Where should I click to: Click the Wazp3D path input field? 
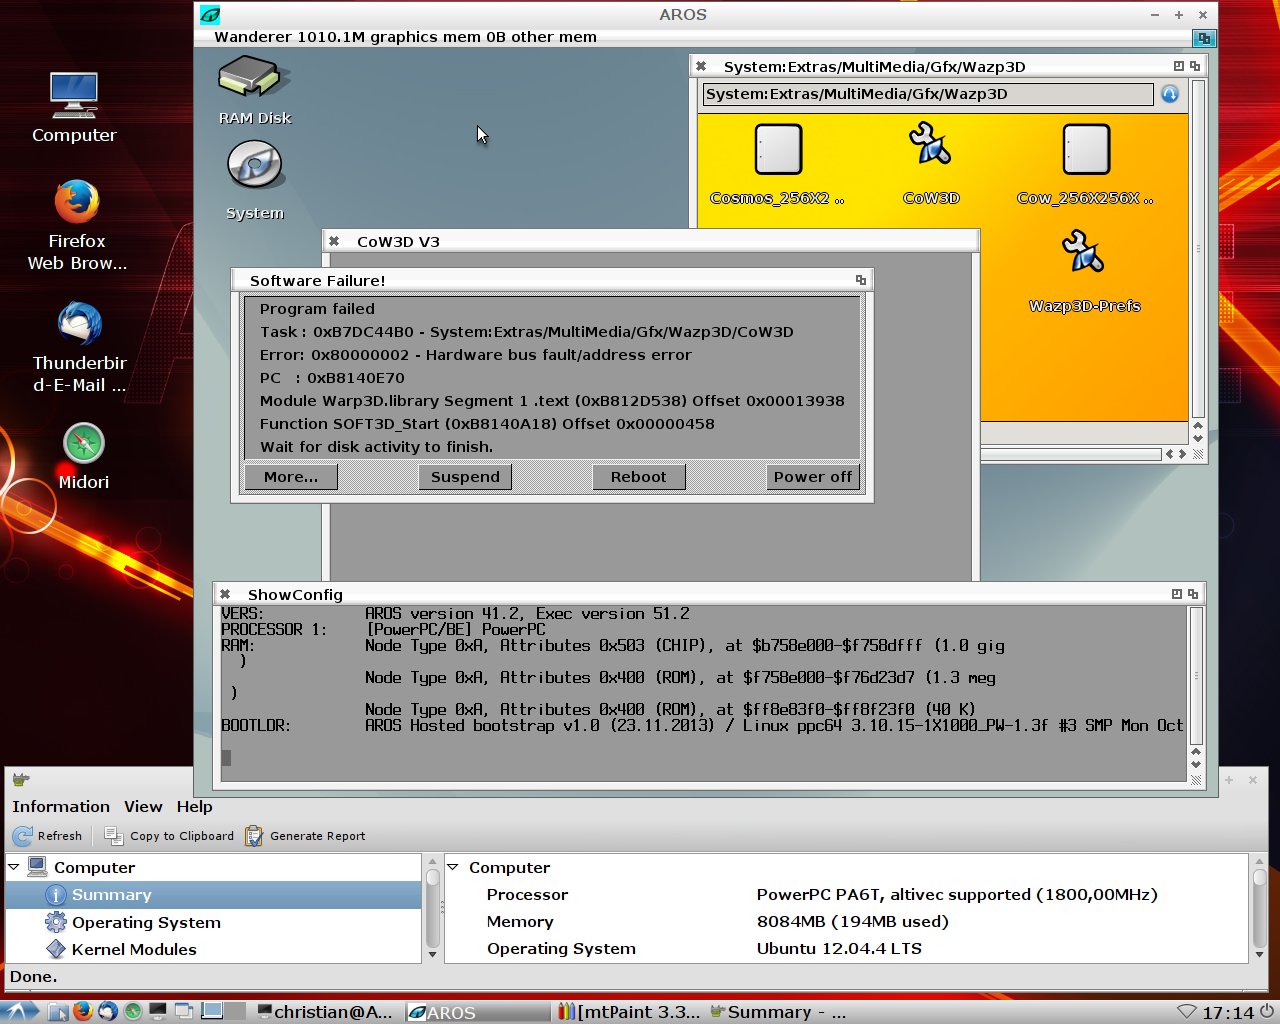point(927,94)
